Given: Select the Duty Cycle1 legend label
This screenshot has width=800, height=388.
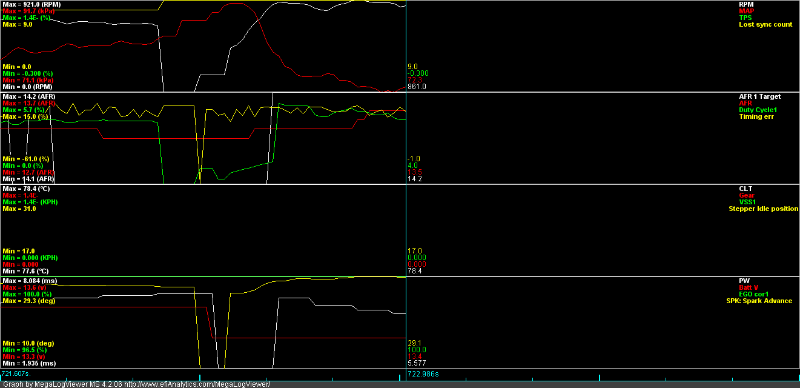Looking at the screenshot, I should point(757,110).
